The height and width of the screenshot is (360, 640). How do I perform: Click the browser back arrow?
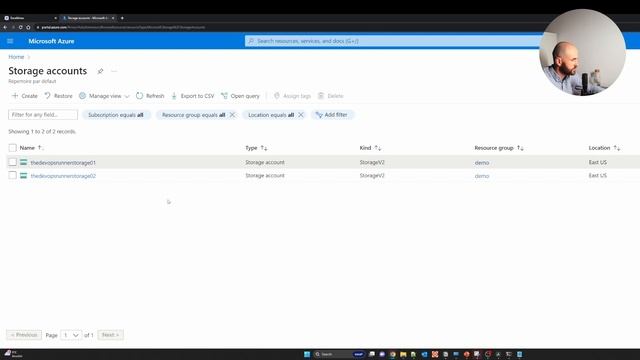pyautogui.click(x=5, y=27)
